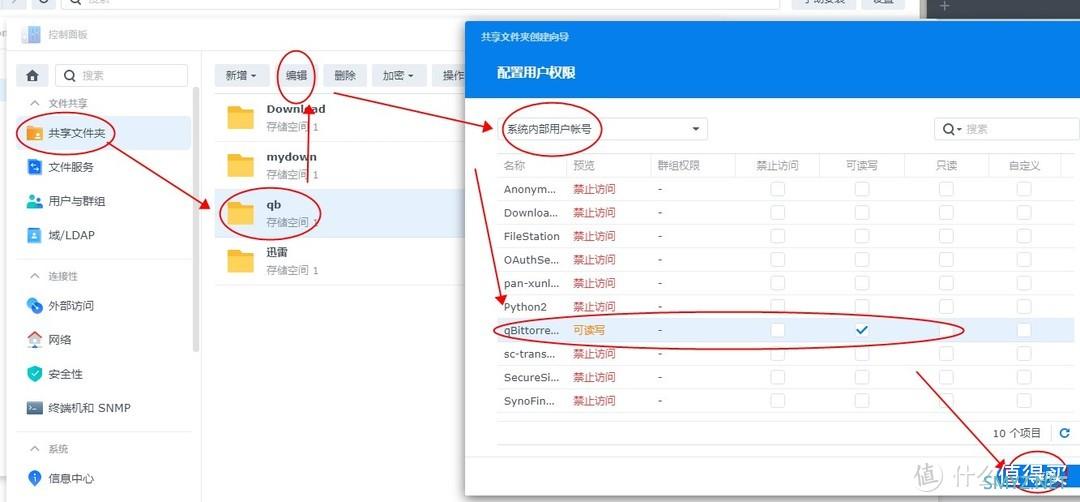Go to Control Panel home via house icon
This screenshot has width=1080, height=502.
point(32,76)
